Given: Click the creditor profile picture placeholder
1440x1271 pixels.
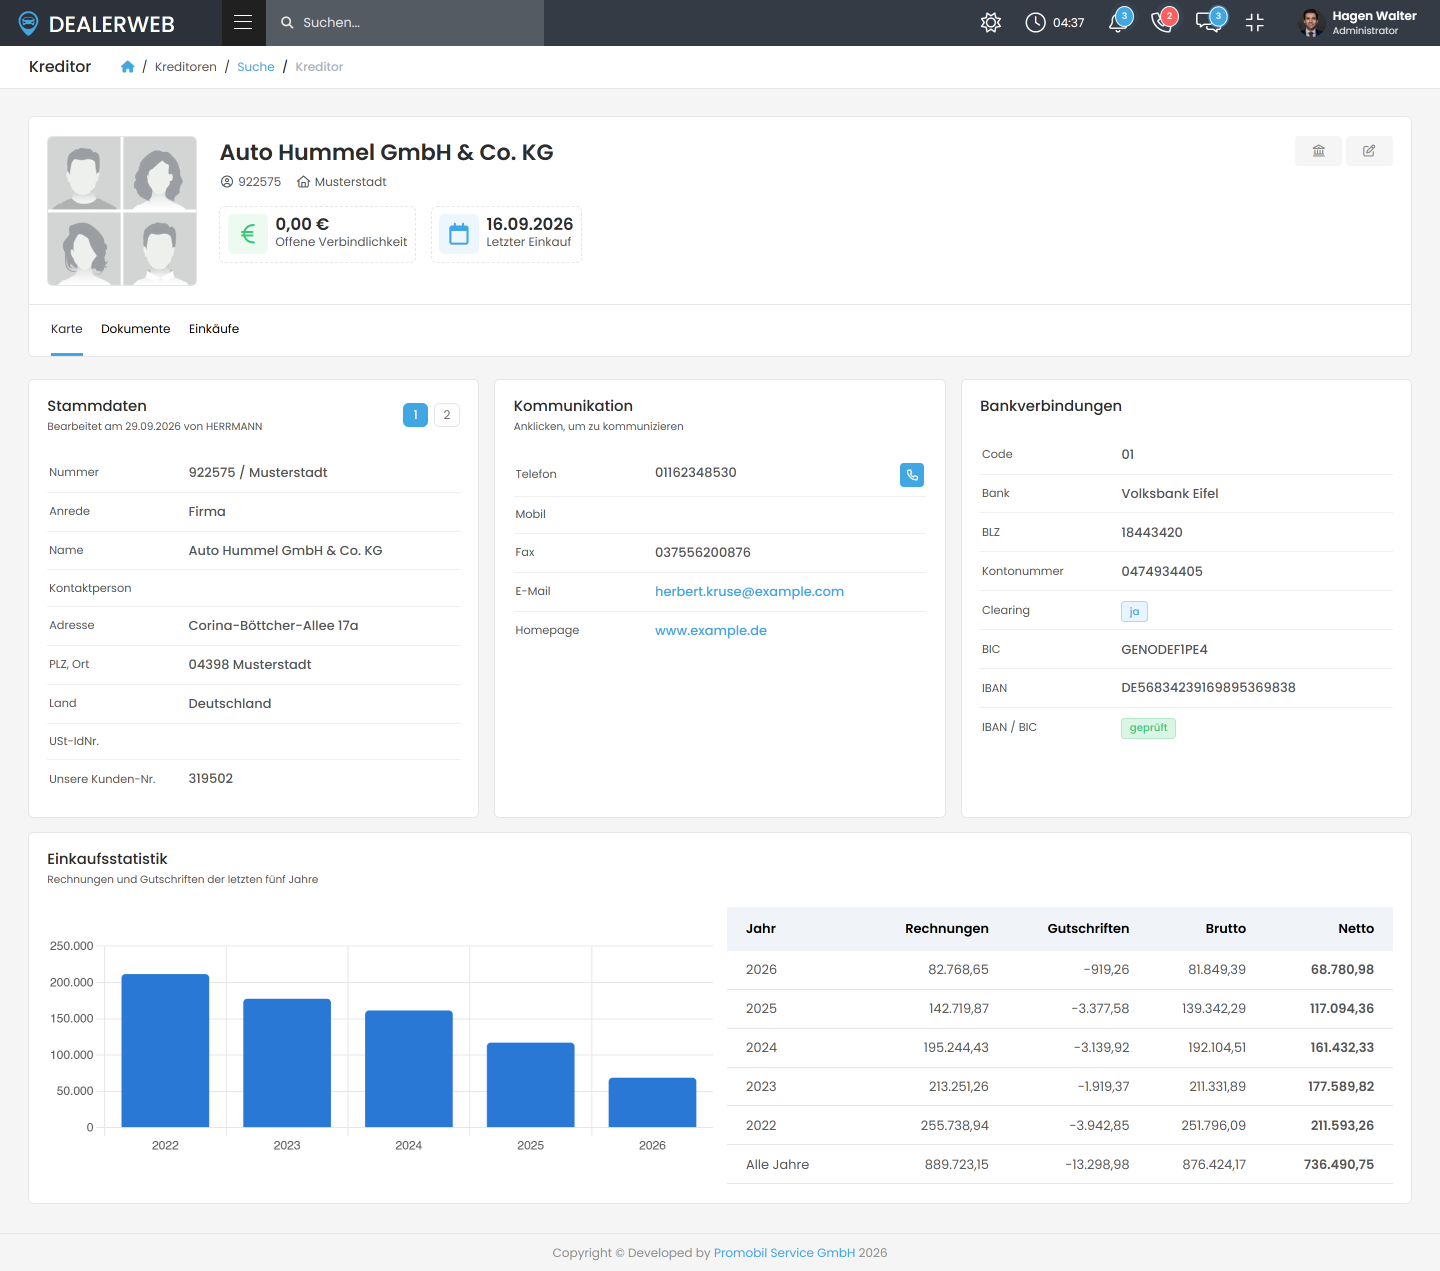Looking at the screenshot, I should click(x=122, y=211).
